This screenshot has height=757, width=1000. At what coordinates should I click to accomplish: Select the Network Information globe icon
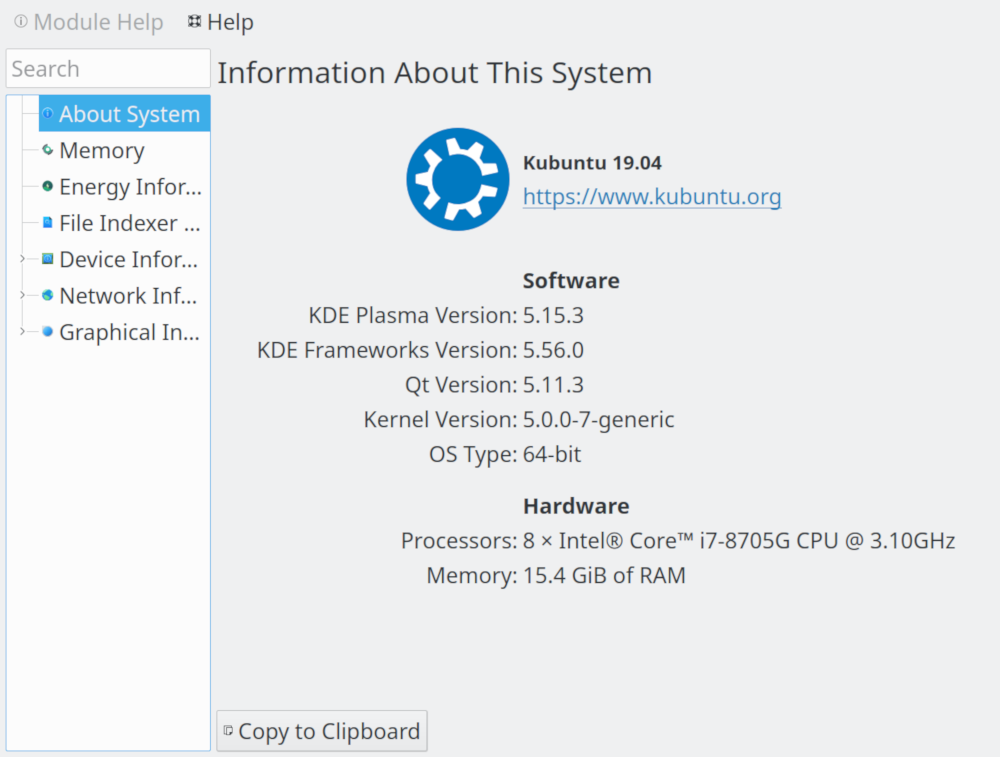tap(48, 296)
